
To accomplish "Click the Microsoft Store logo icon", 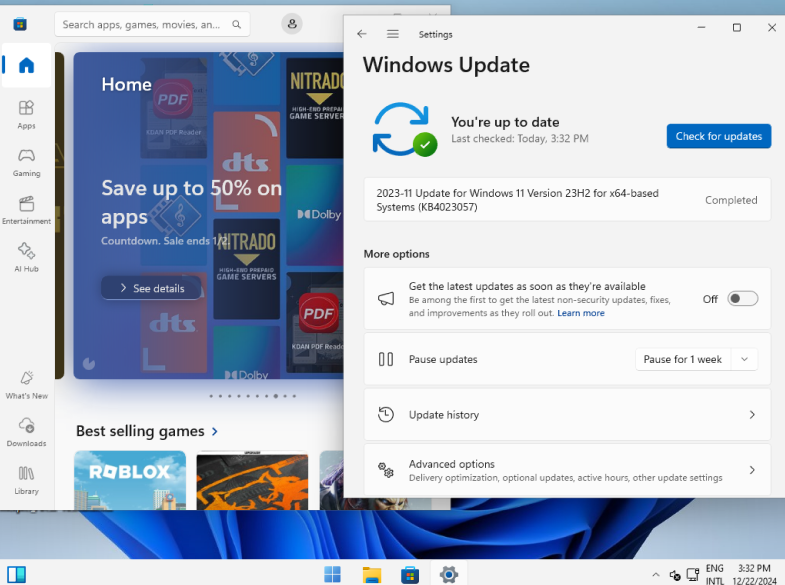I will (x=20, y=24).
